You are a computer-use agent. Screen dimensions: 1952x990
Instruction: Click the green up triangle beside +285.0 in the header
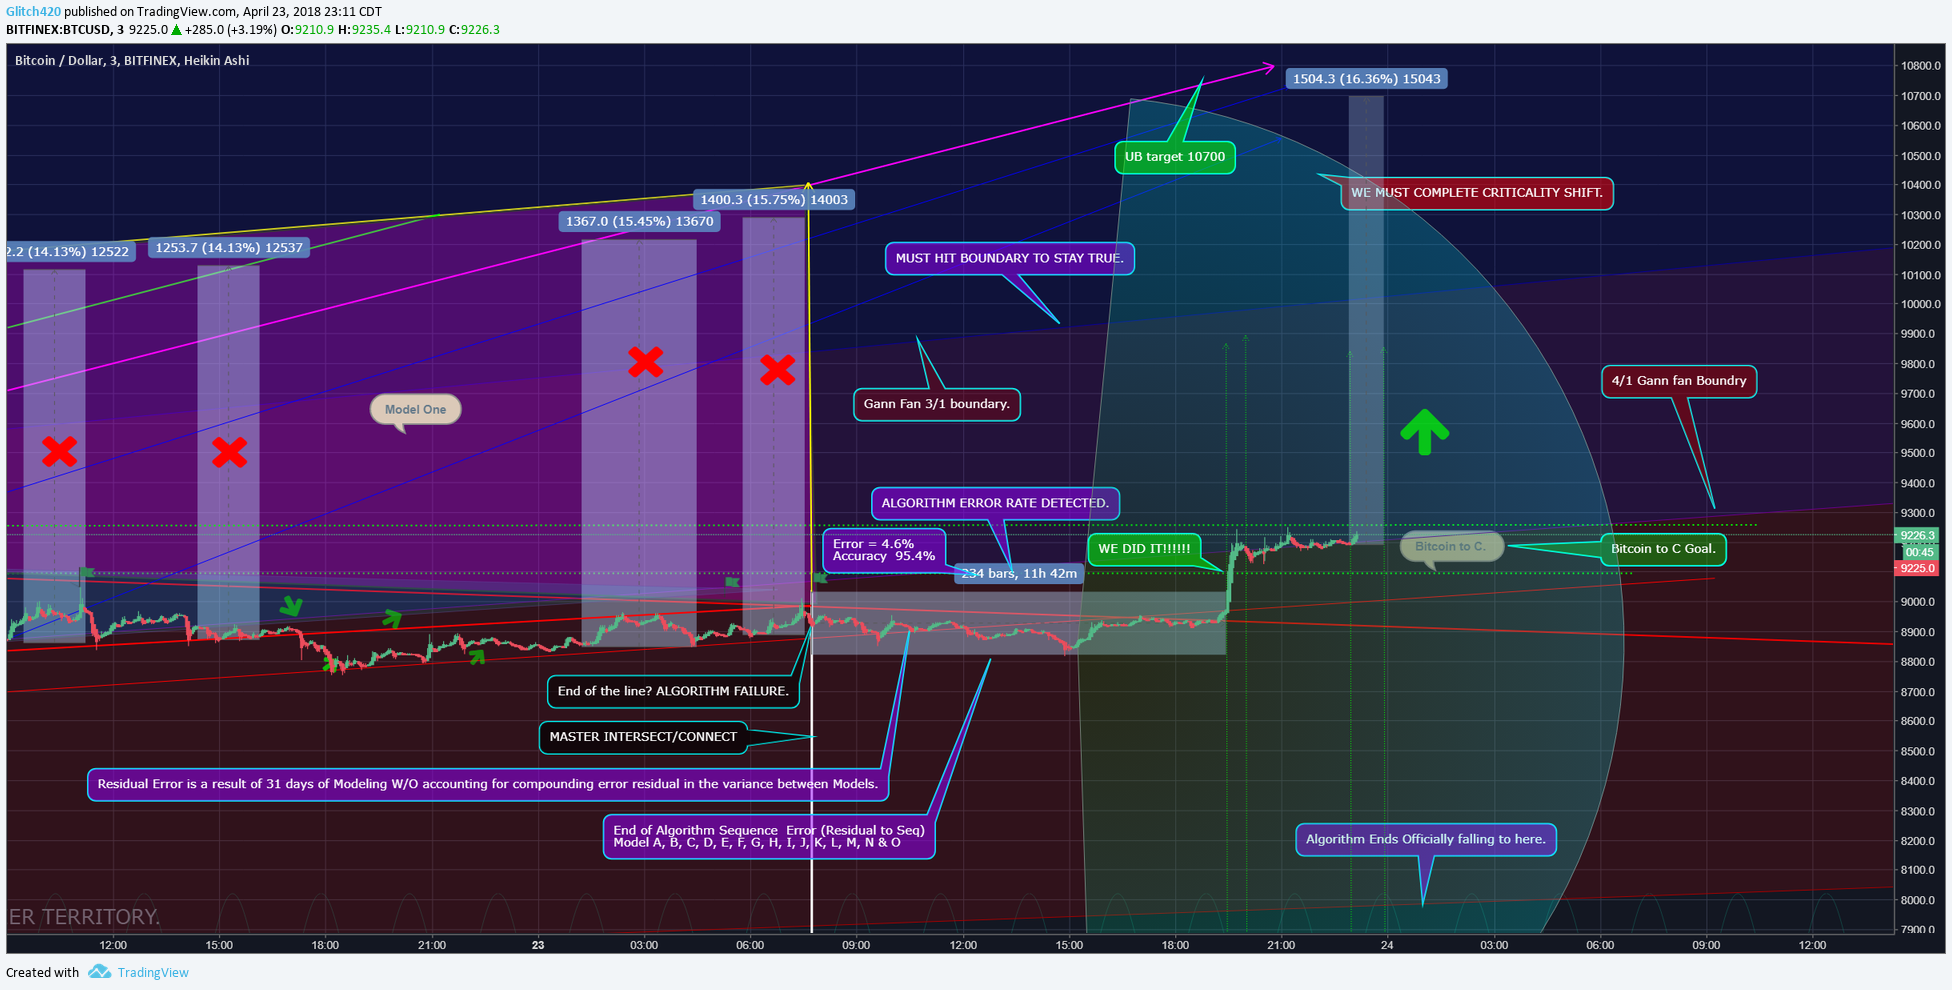[176, 30]
